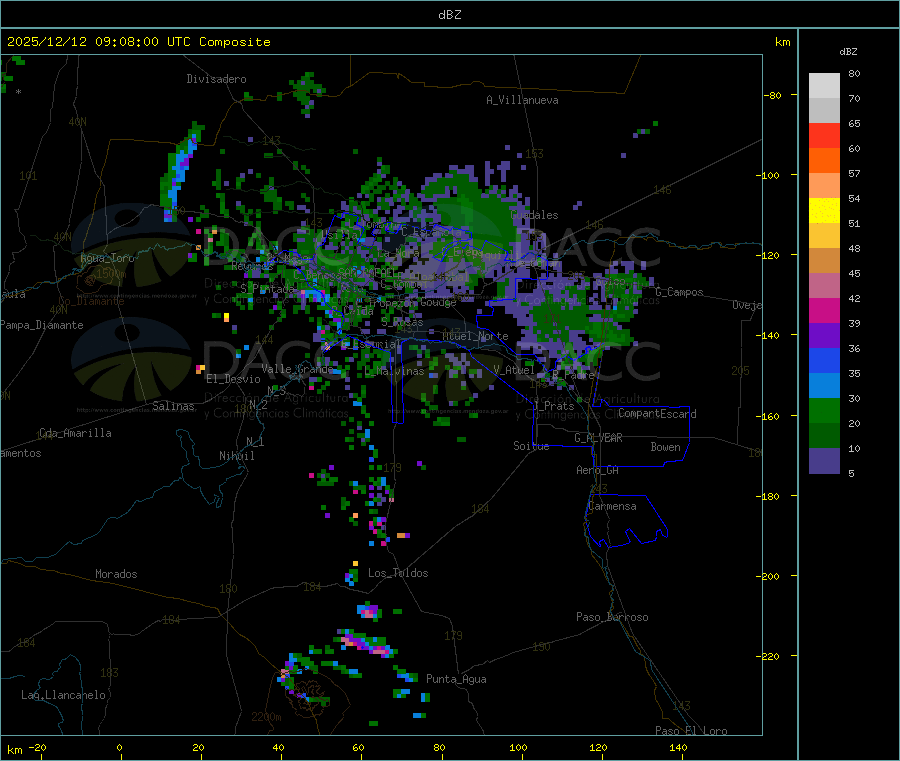The image size is (900, 761).
Task: Click the gray 65-70 dBZ legend swatch
Action: pyautogui.click(x=824, y=111)
